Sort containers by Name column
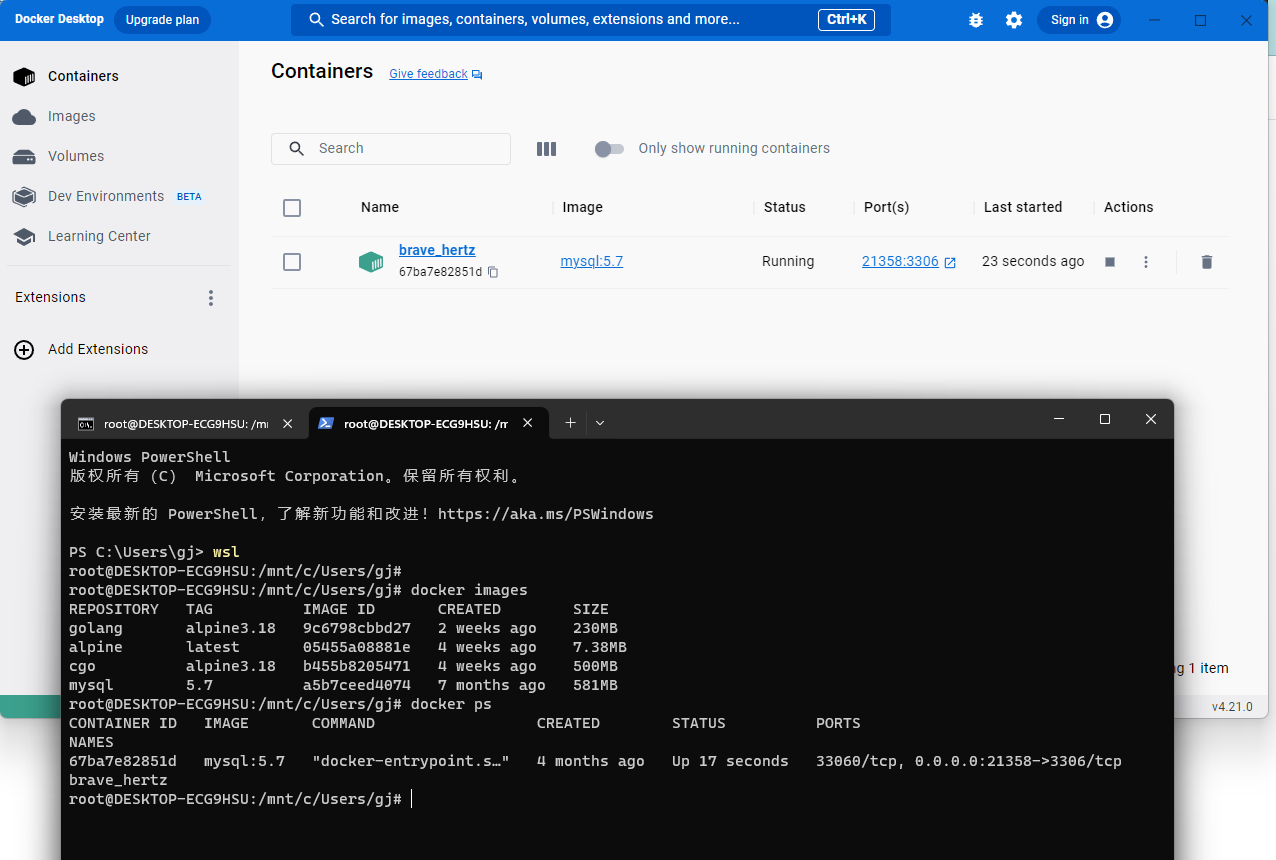The width and height of the screenshot is (1276, 860). click(380, 207)
